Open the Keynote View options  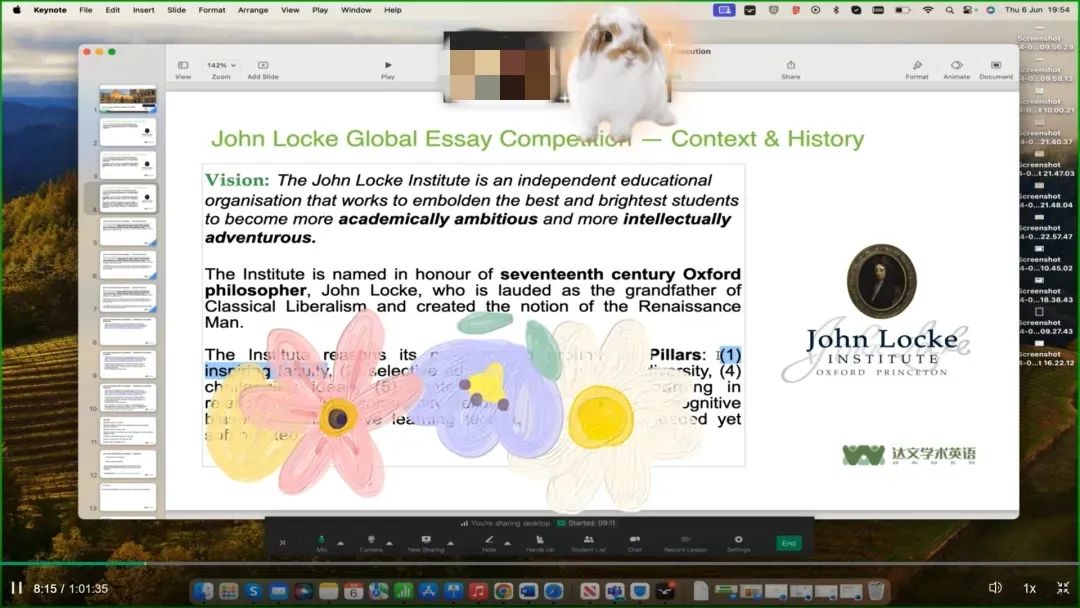pos(183,70)
